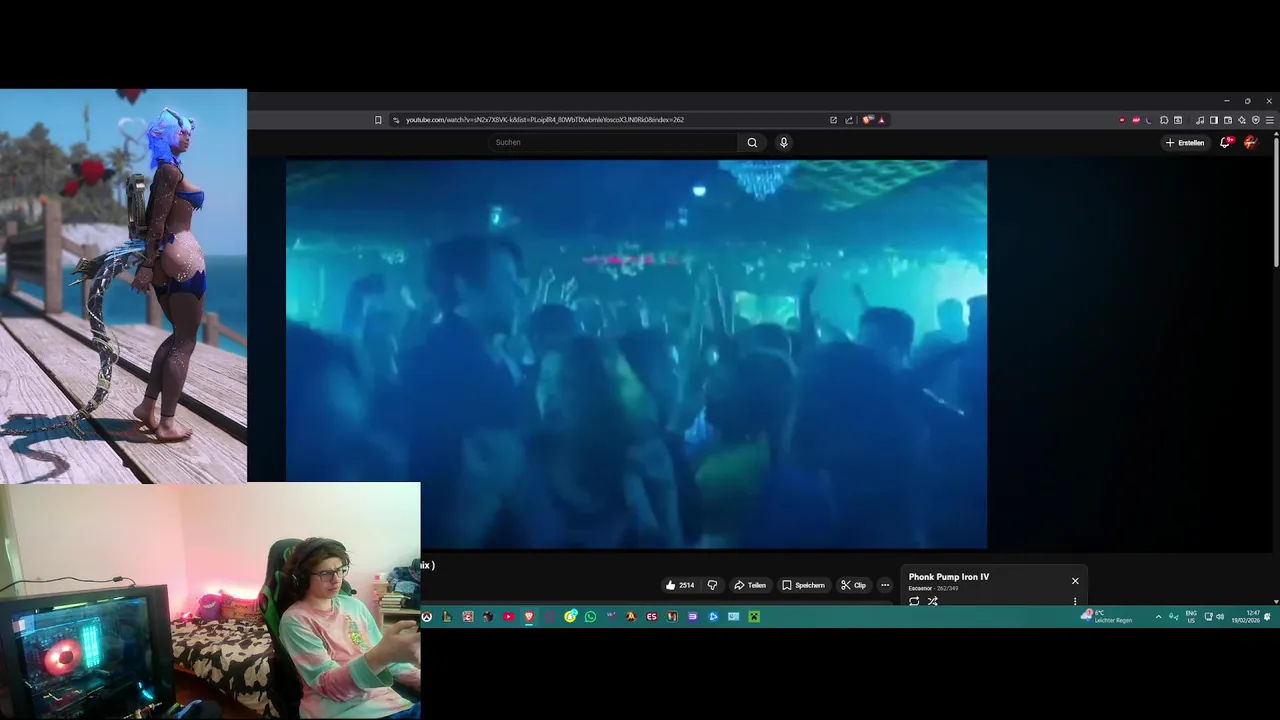
Task: Click the bookmark icon beside the address bar
Action: [x=378, y=120]
